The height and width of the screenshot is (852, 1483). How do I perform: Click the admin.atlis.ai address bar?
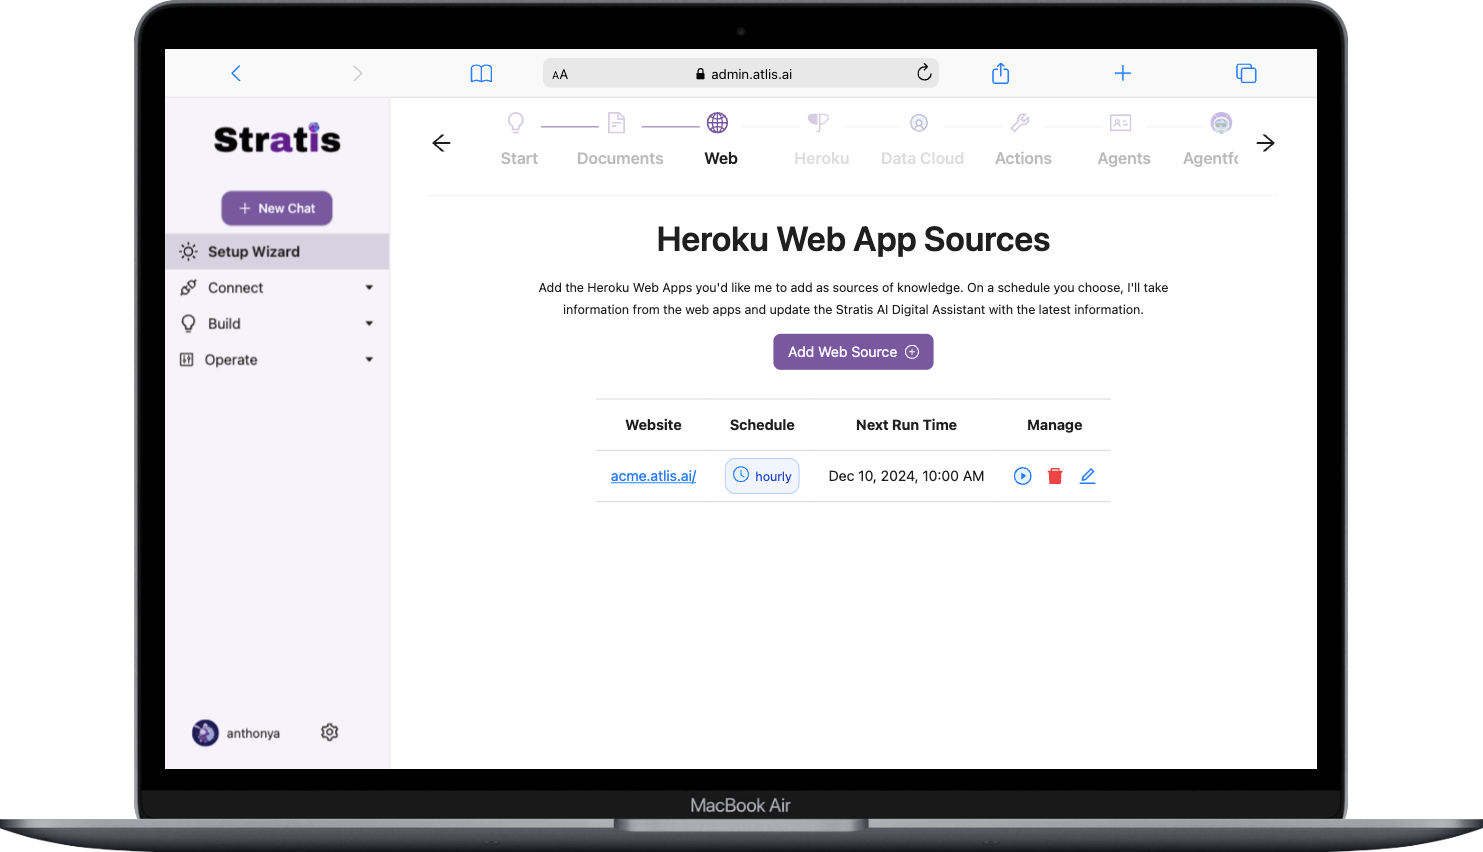pos(741,73)
